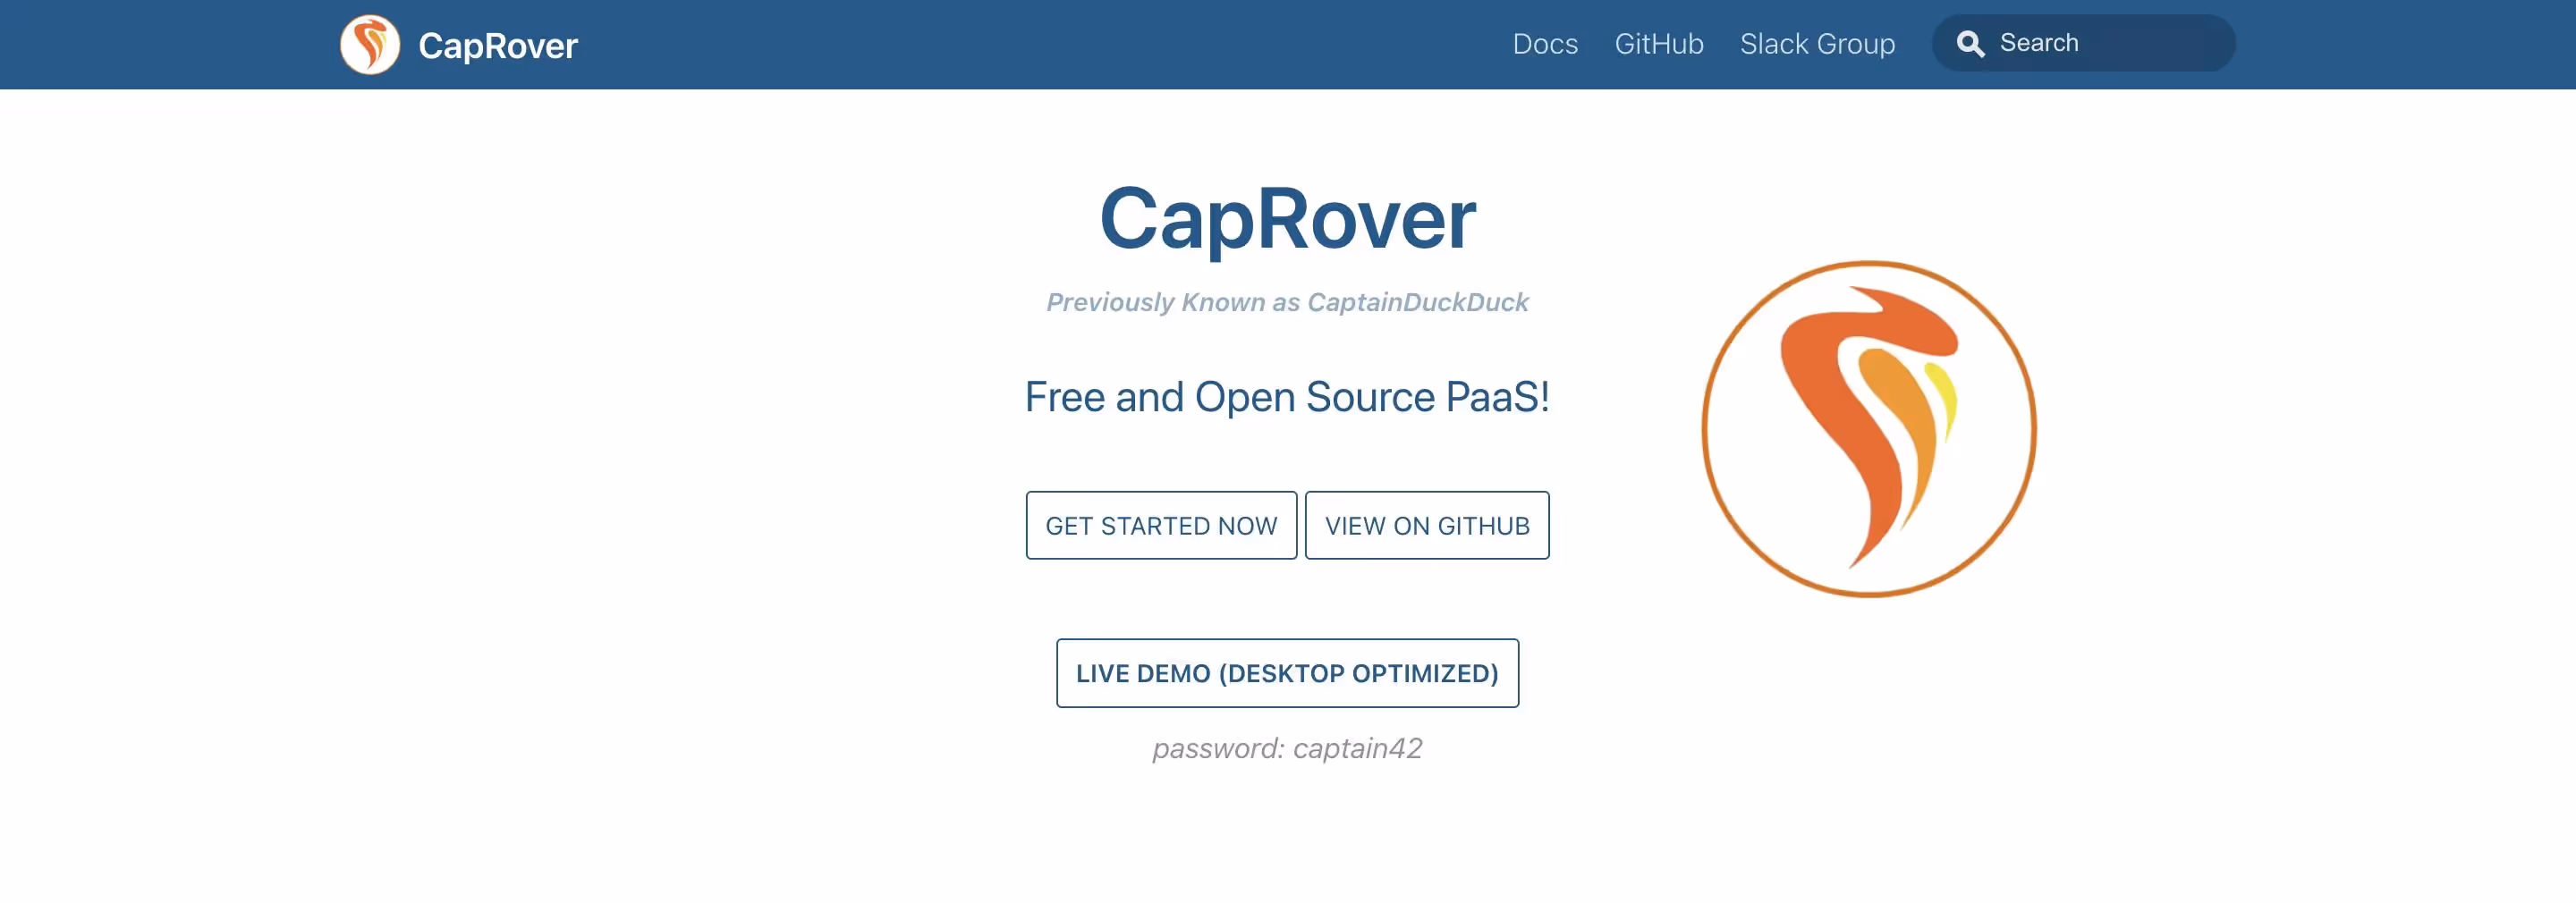The width and height of the screenshot is (2576, 903).
Task: Click the CapRover site title in navbar
Action: [x=497, y=46]
